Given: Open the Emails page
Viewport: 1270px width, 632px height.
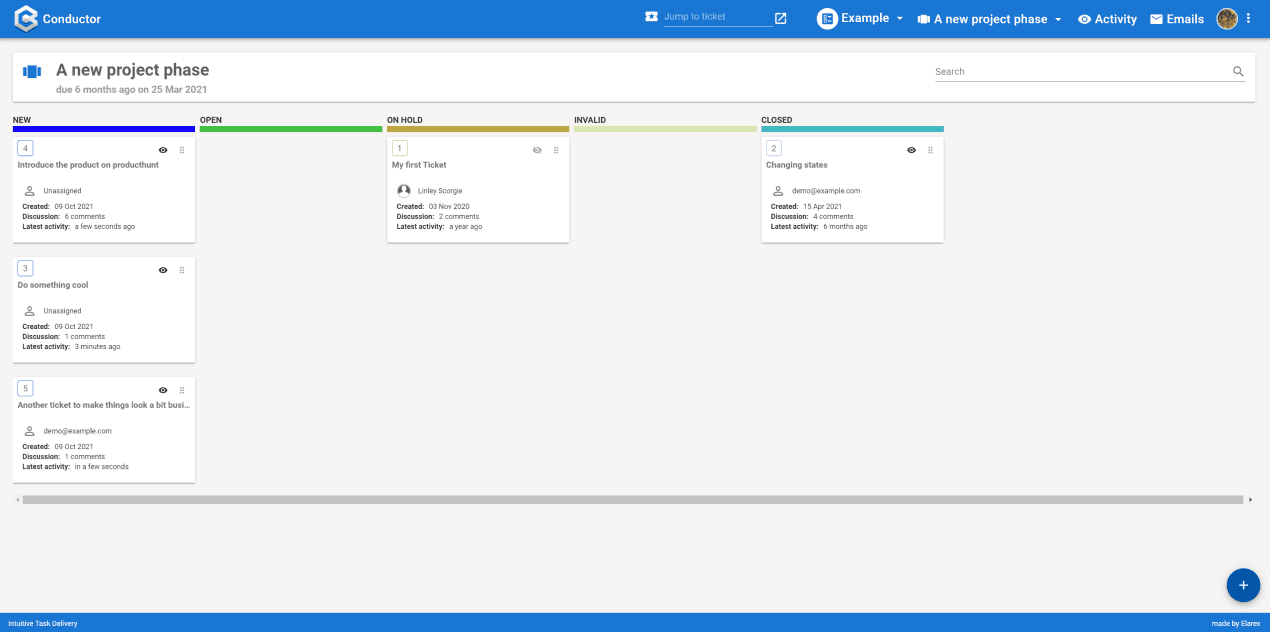Looking at the screenshot, I should (x=1177, y=19).
